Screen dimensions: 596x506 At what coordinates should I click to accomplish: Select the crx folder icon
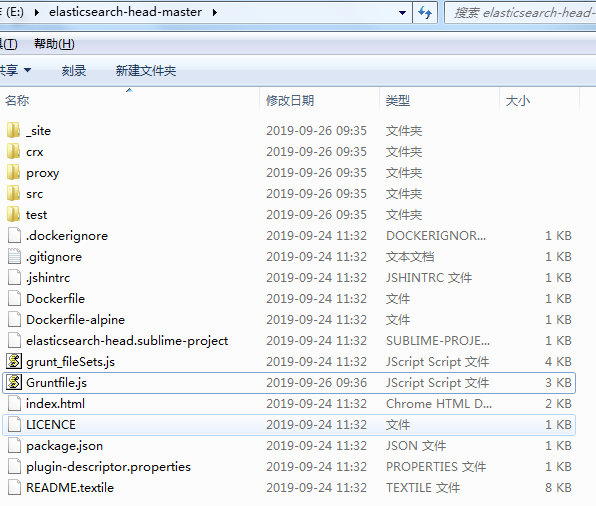pyautogui.click(x=14, y=151)
